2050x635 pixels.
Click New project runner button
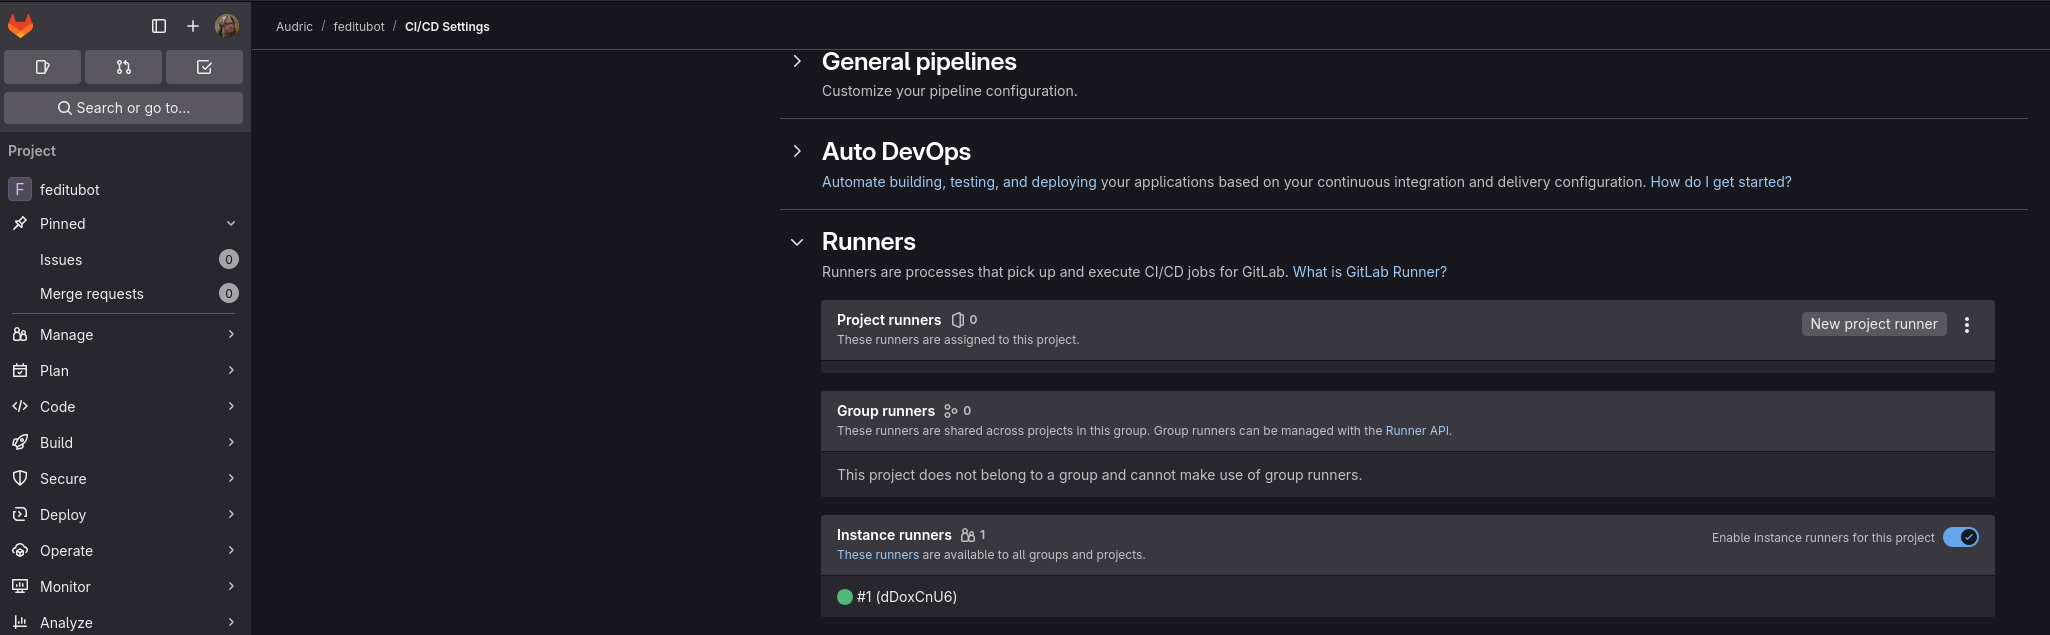point(1874,324)
